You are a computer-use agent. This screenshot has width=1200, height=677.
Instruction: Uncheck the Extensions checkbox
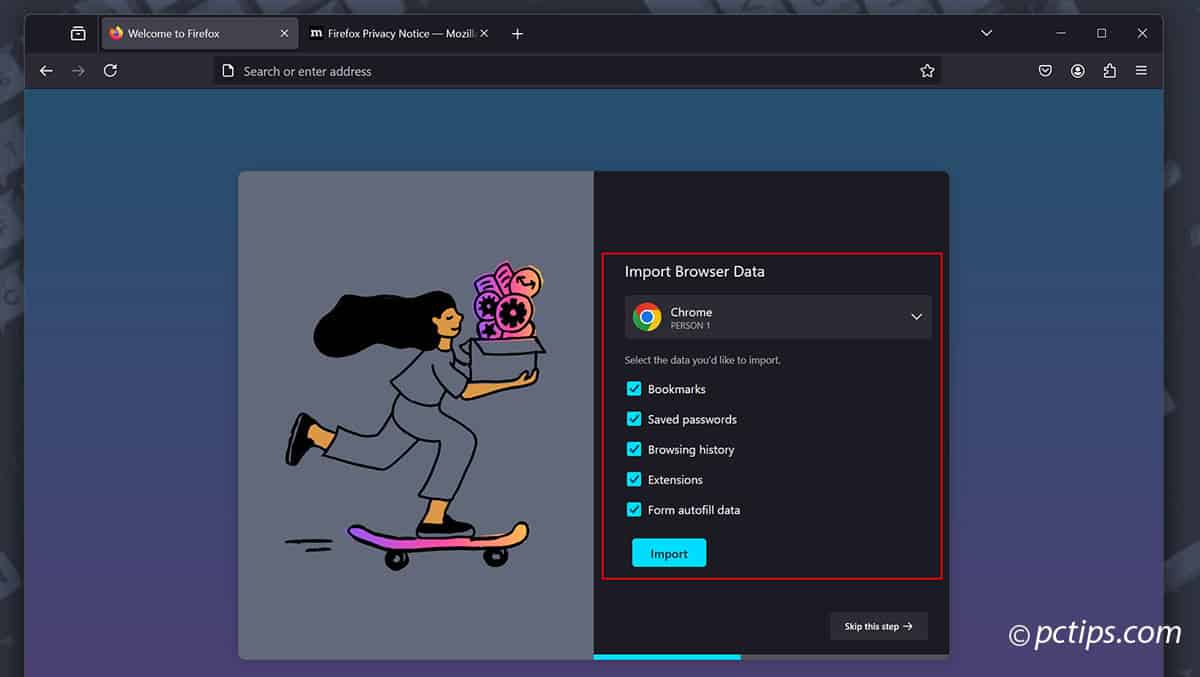(x=634, y=479)
